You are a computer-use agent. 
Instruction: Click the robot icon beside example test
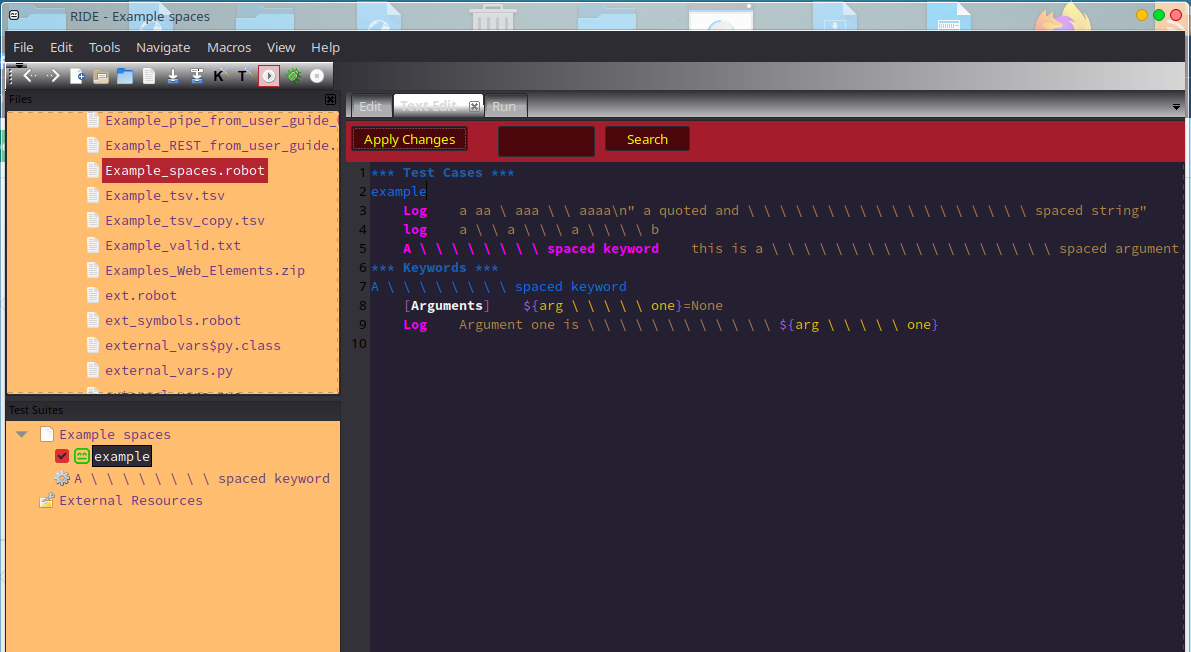point(81,456)
